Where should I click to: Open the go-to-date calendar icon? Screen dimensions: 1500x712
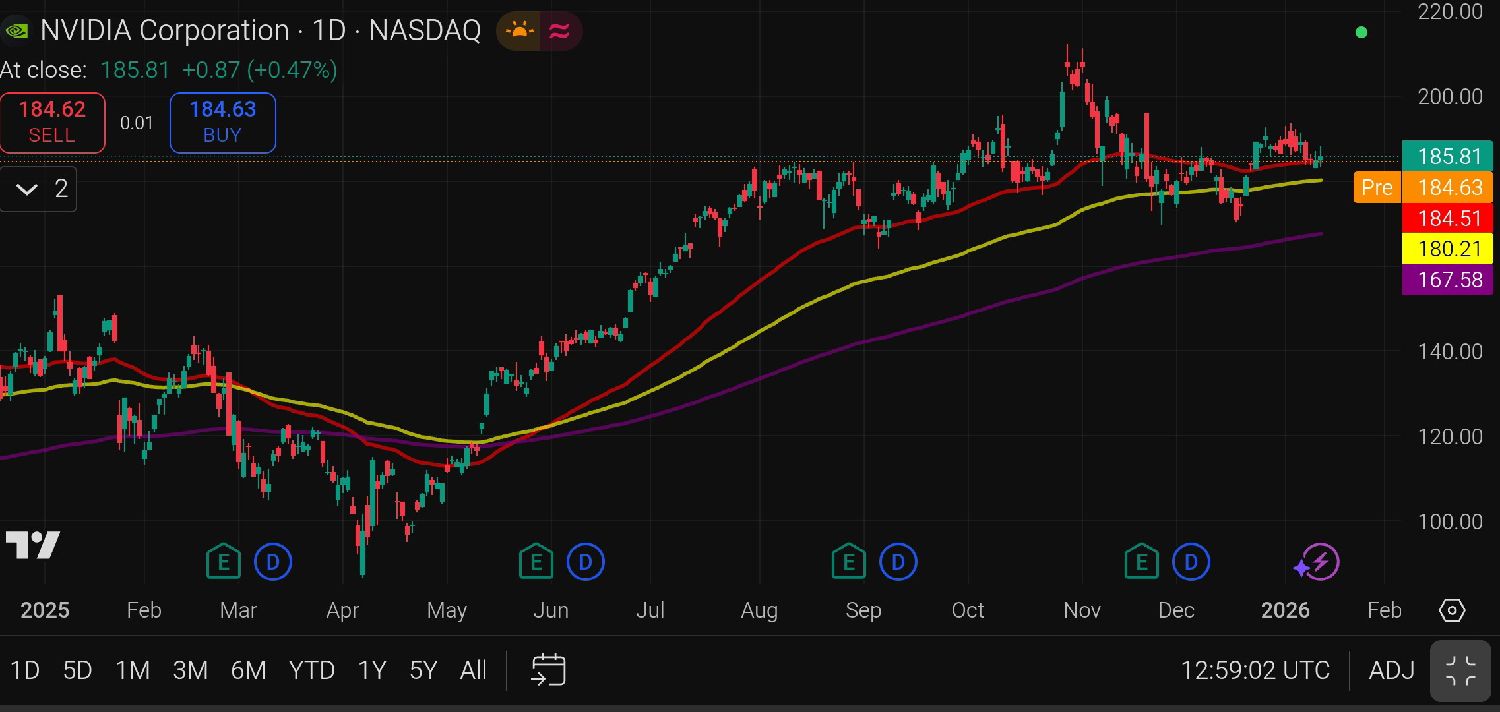[x=548, y=670]
